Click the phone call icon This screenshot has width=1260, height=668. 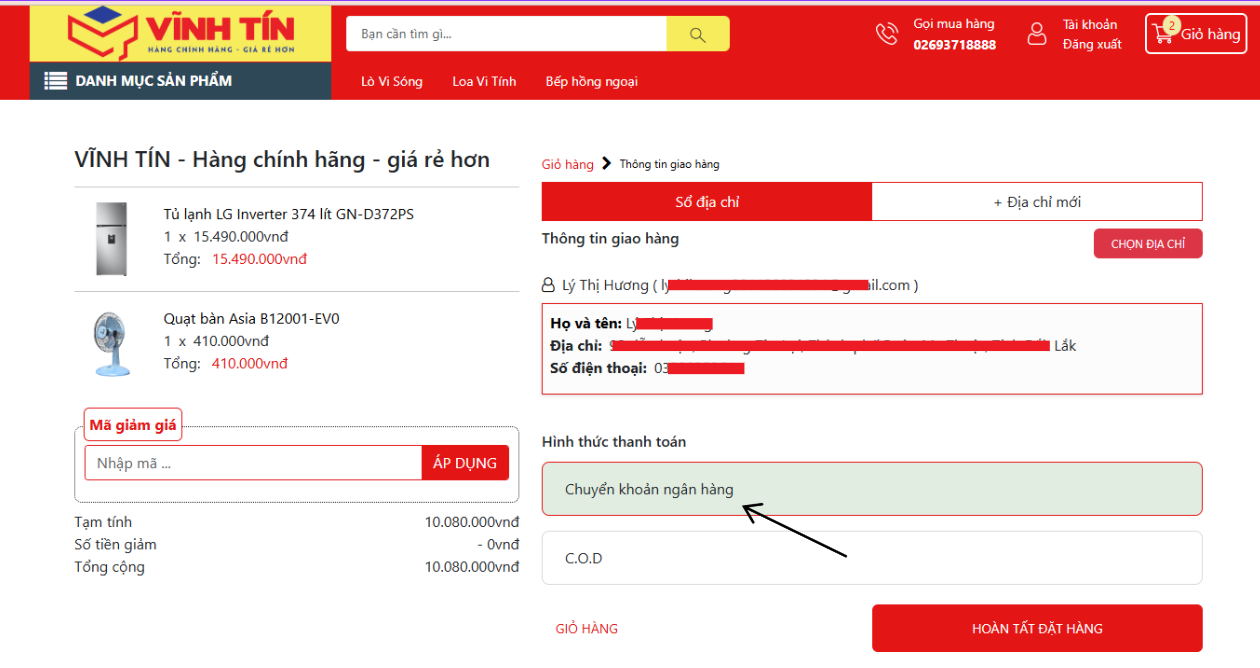(887, 34)
